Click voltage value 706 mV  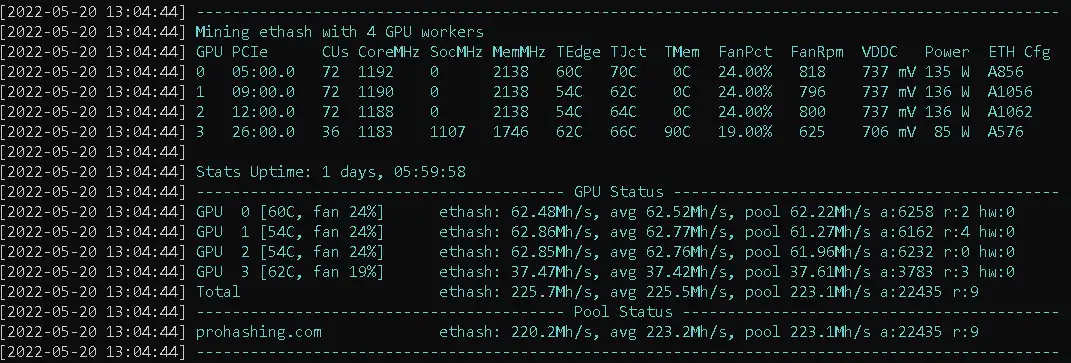(889, 131)
